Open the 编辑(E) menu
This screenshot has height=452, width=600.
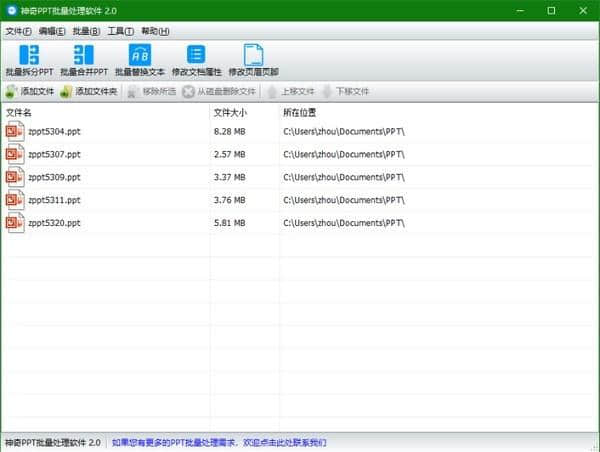coord(52,31)
